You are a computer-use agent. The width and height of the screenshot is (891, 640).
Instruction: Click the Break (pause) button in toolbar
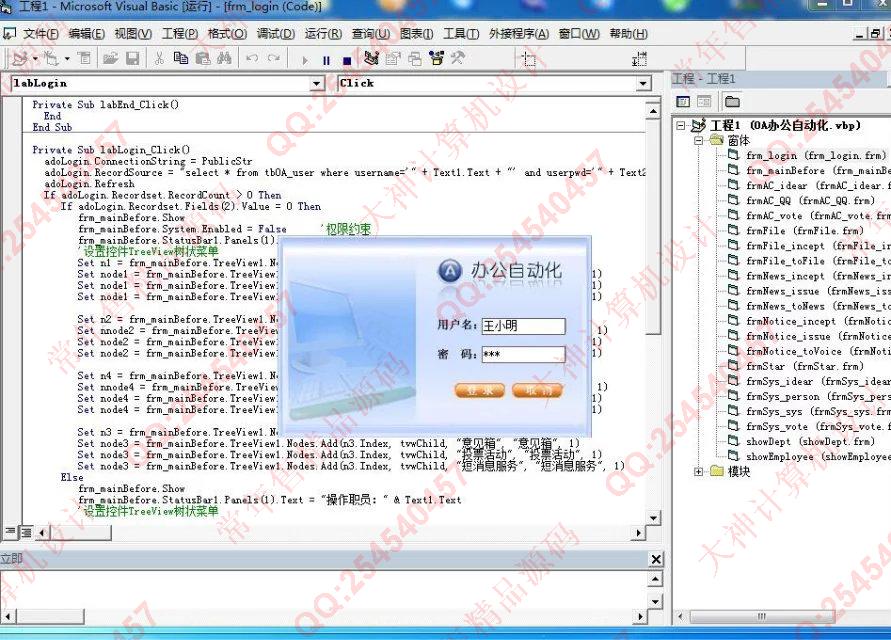point(326,60)
